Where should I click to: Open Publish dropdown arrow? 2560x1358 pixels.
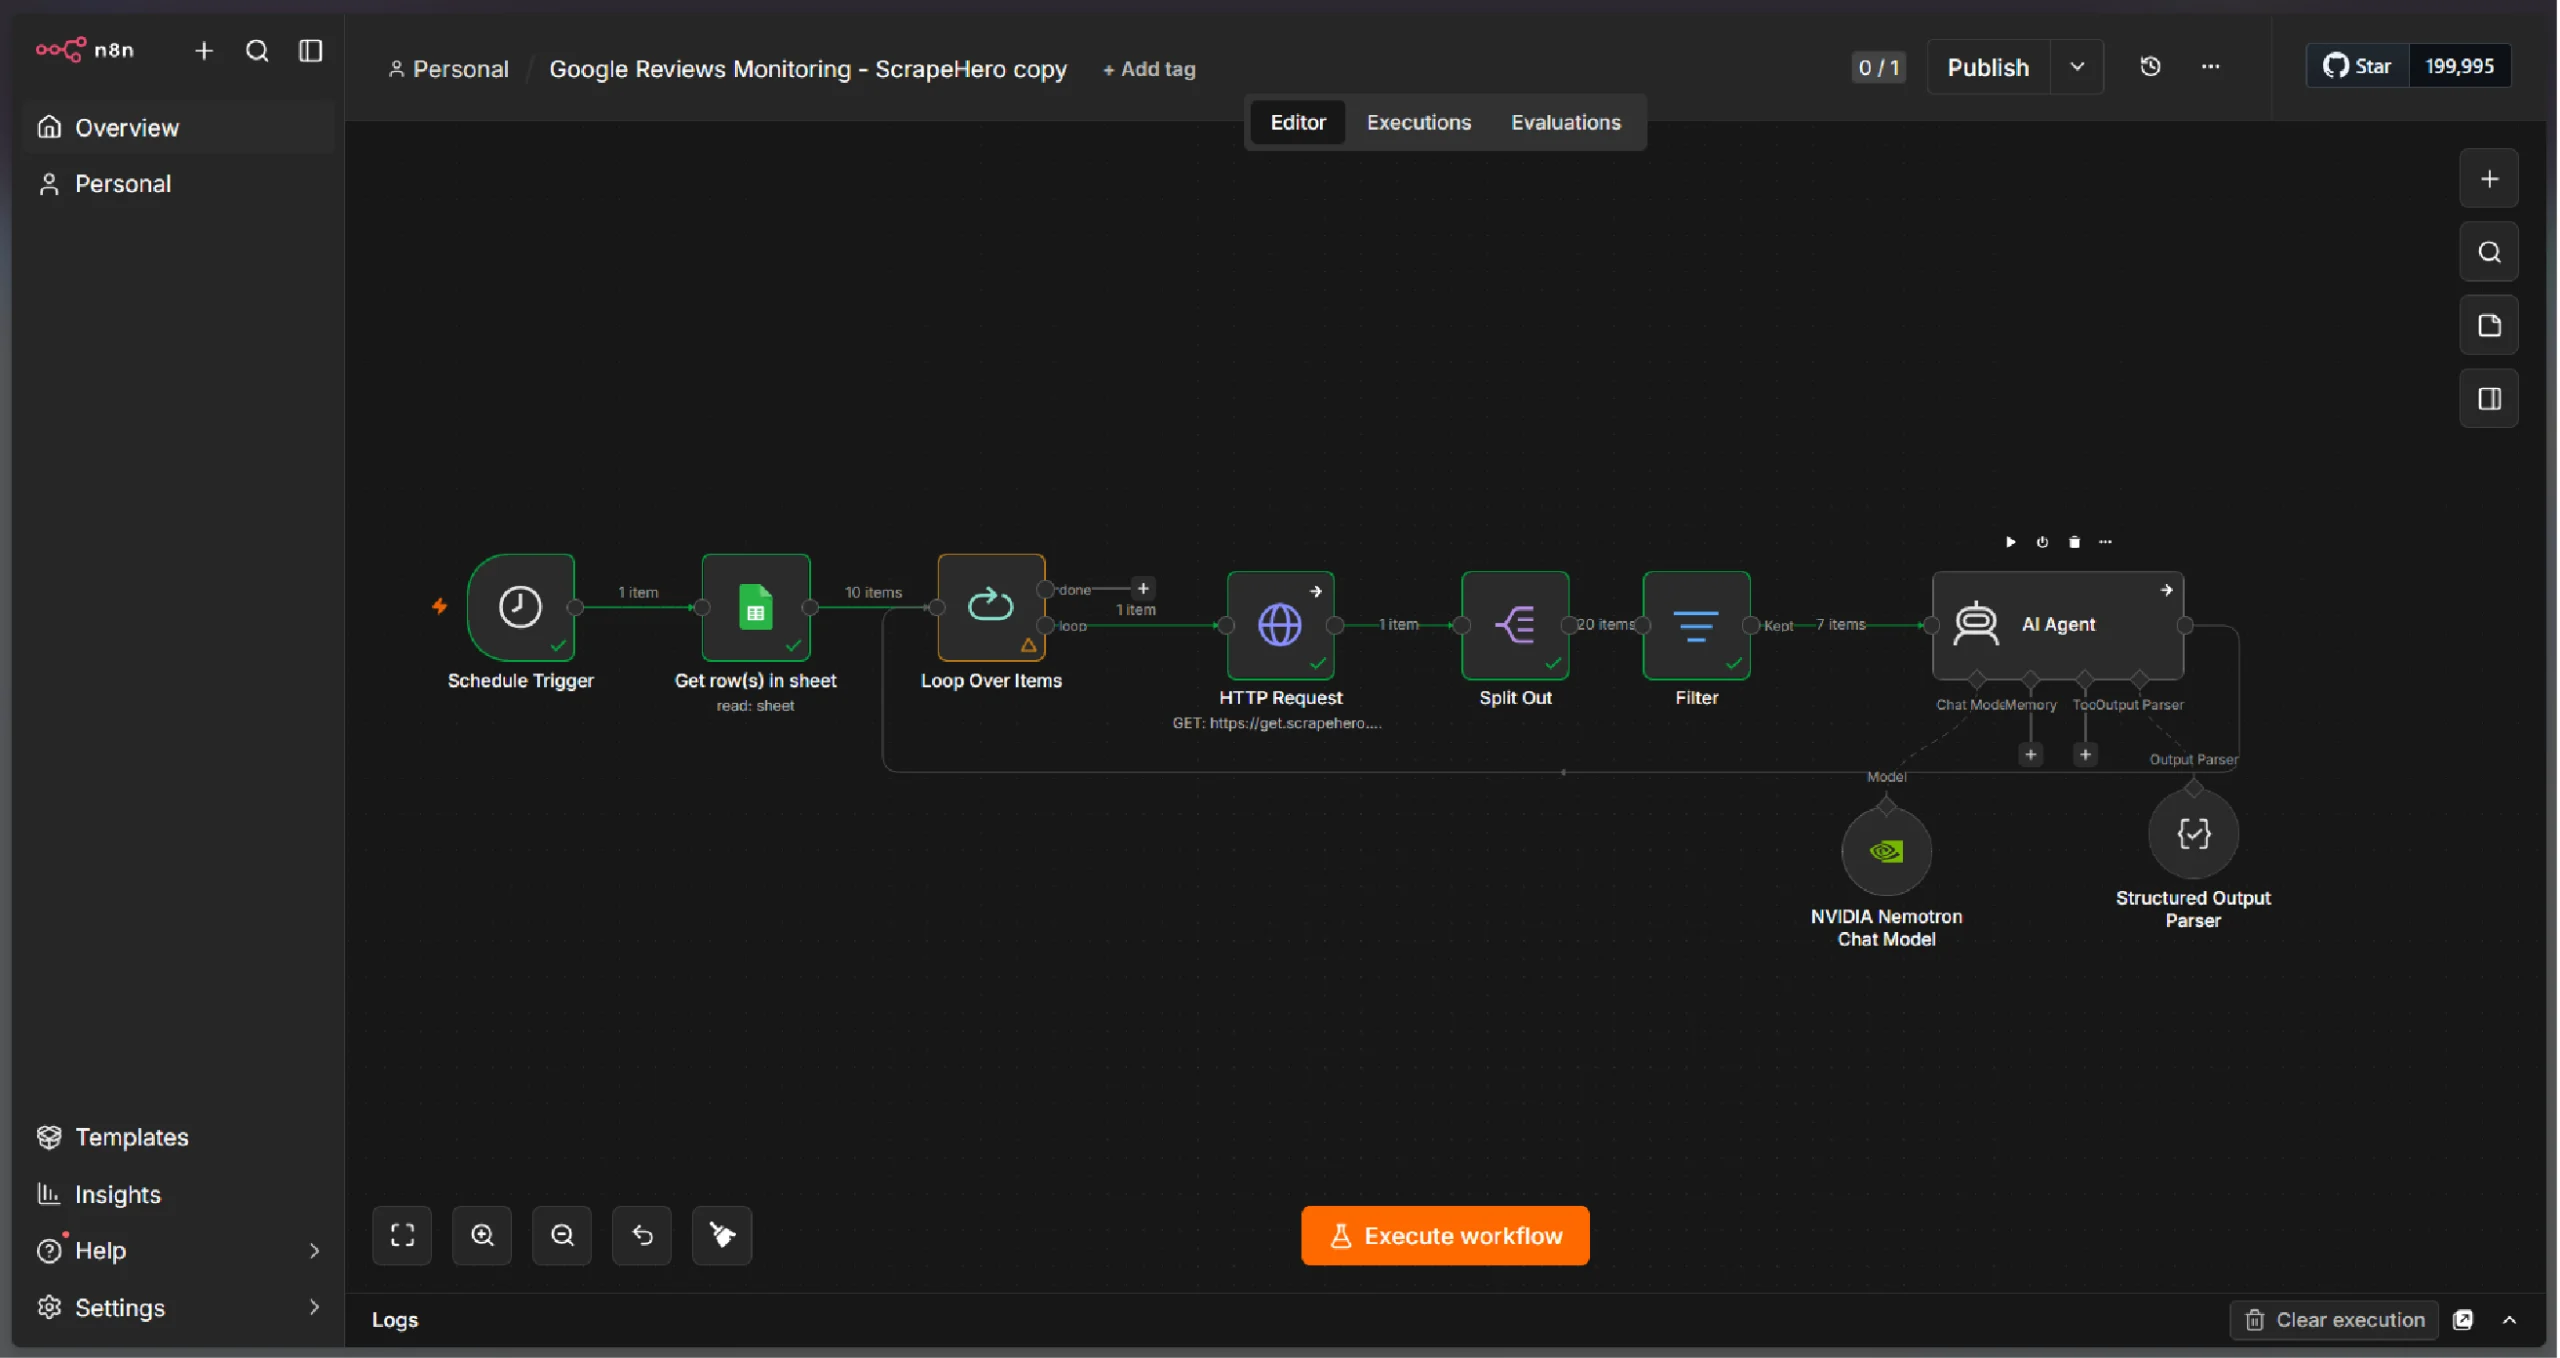(2077, 67)
